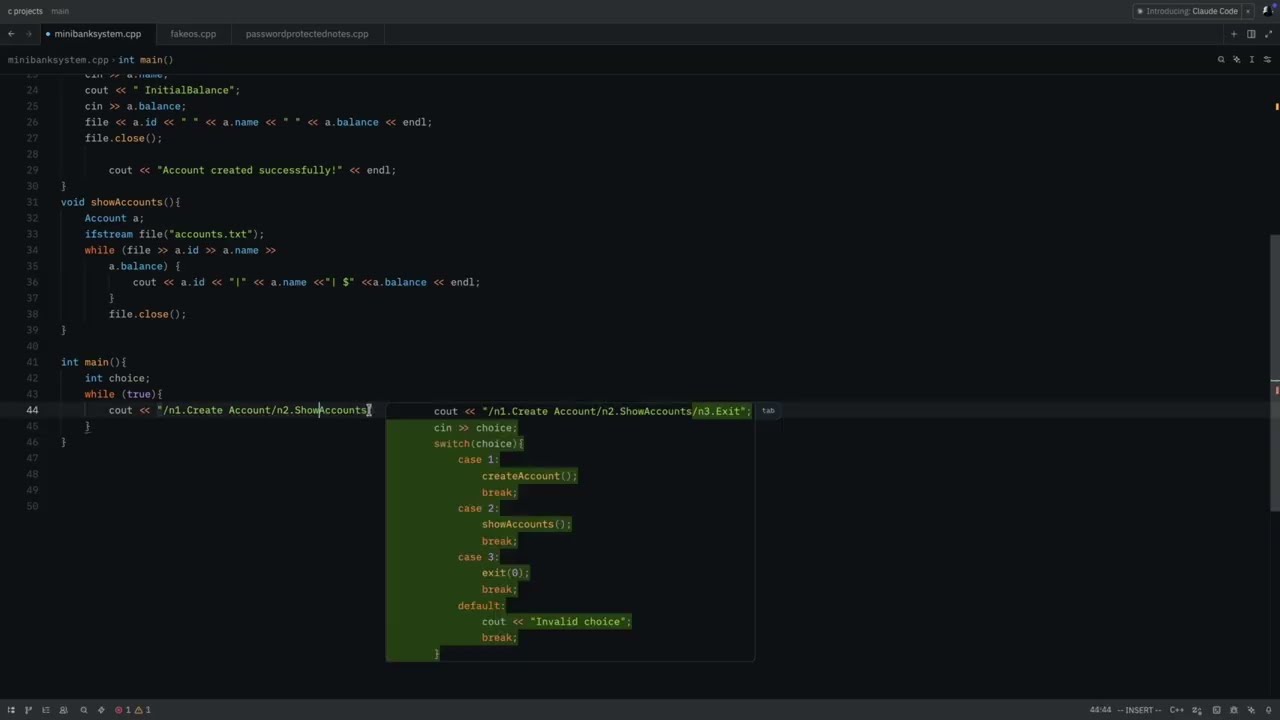Screen dimensions: 1280x720
Task: Go forward with the right arrow
Action: [x=28, y=34]
